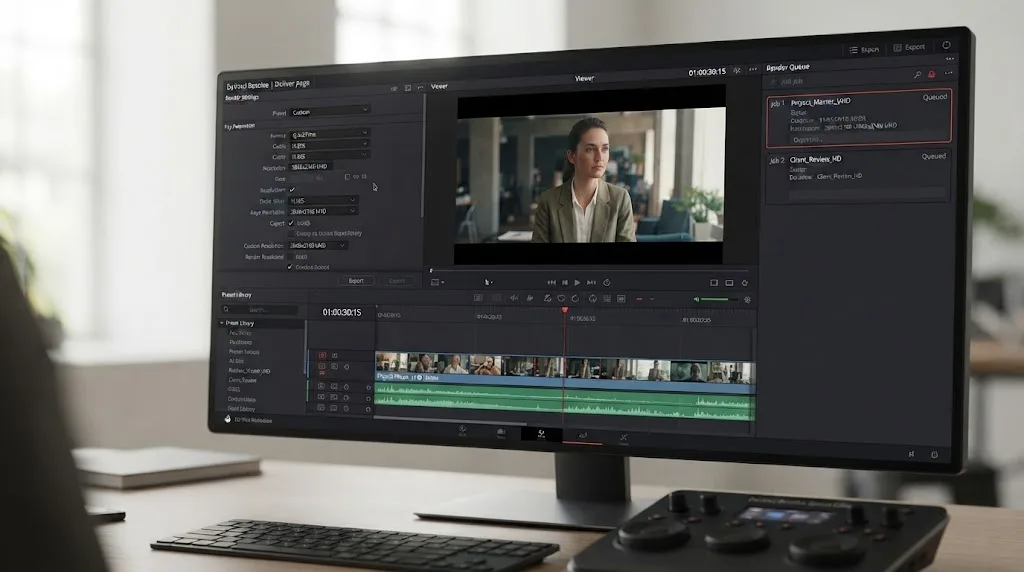The image size is (1024, 572).
Task: Open the second Codec dropdown
Action: pos(329,156)
